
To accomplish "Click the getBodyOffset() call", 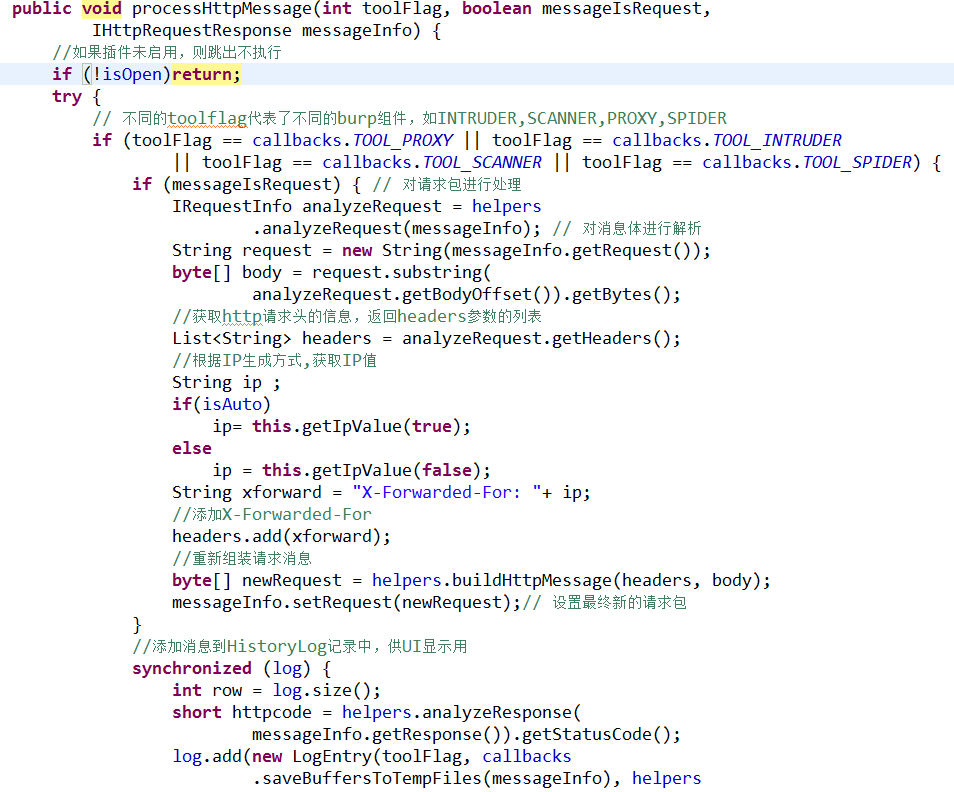I will pyautogui.click(x=476, y=294).
